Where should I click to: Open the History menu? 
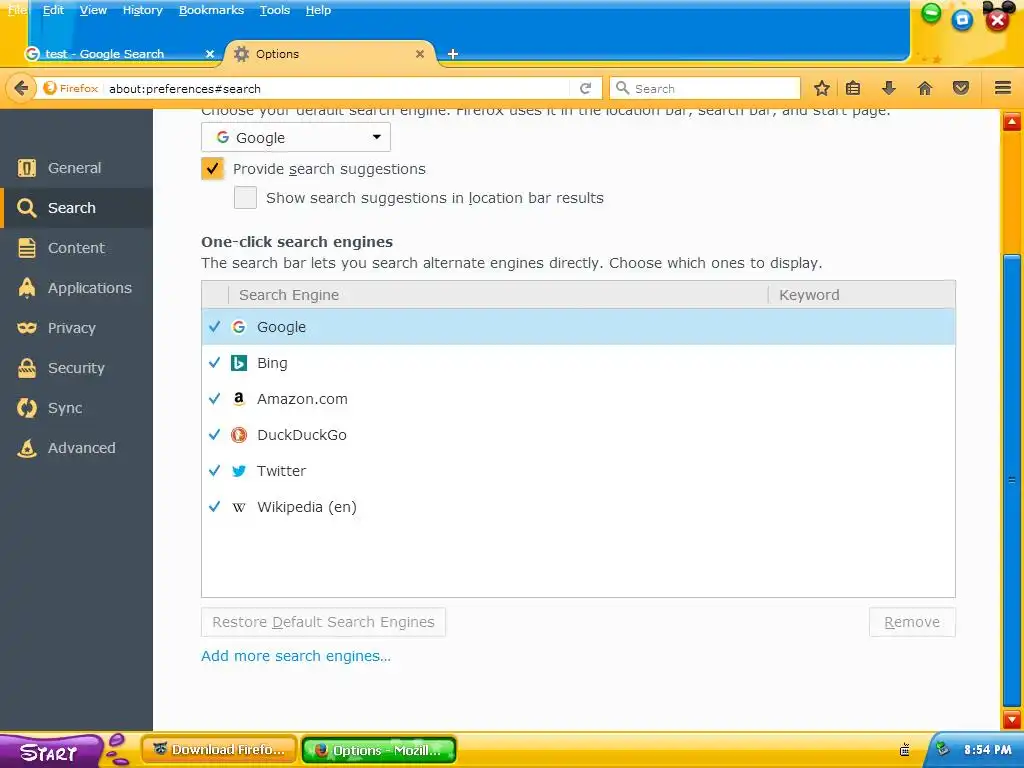pos(142,10)
